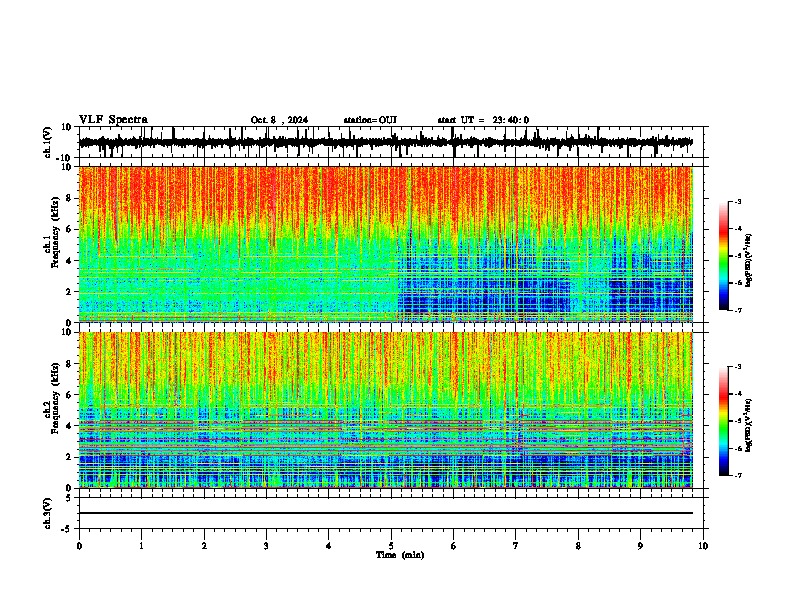Click ch.2 frequency axis tick "6"

point(69,395)
